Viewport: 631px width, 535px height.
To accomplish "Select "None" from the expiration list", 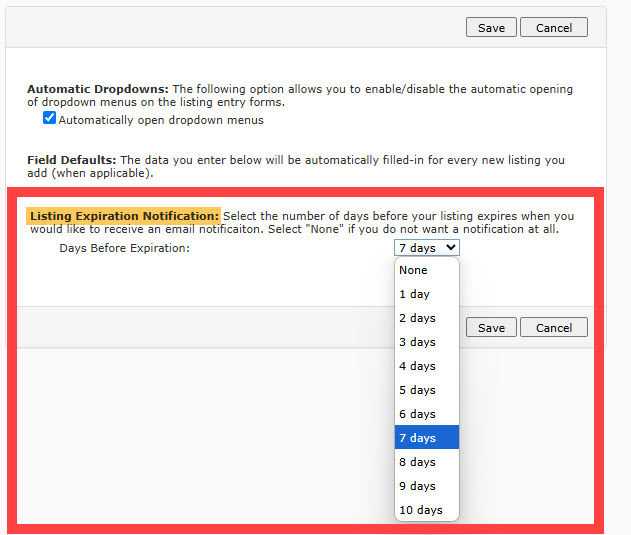I will (x=413, y=270).
